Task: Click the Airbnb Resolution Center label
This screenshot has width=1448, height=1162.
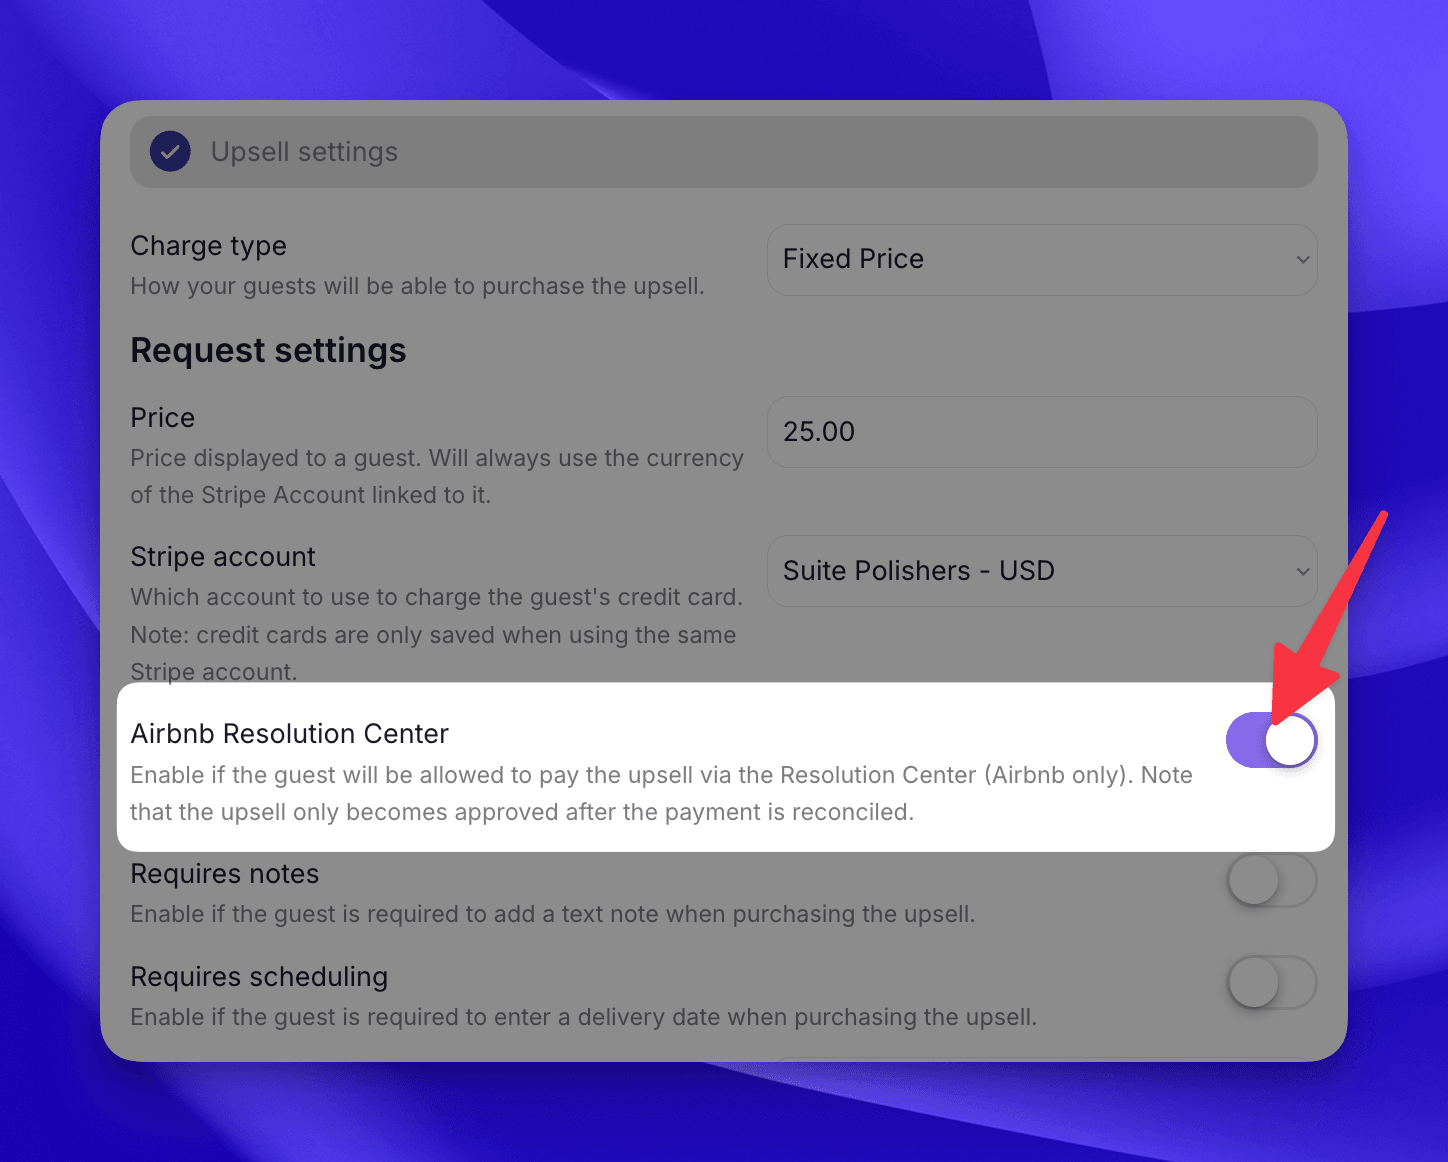Action: point(289,733)
